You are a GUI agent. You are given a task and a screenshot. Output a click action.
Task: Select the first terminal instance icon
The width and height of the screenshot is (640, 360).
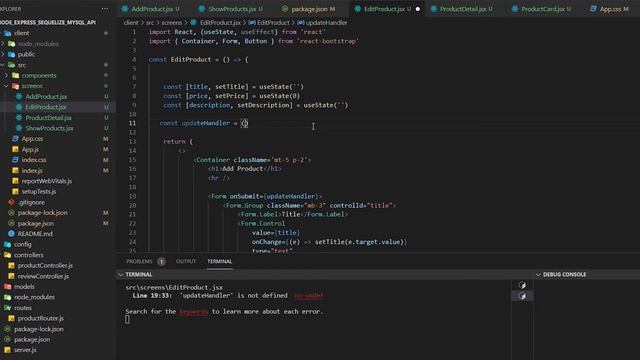(x=522, y=285)
